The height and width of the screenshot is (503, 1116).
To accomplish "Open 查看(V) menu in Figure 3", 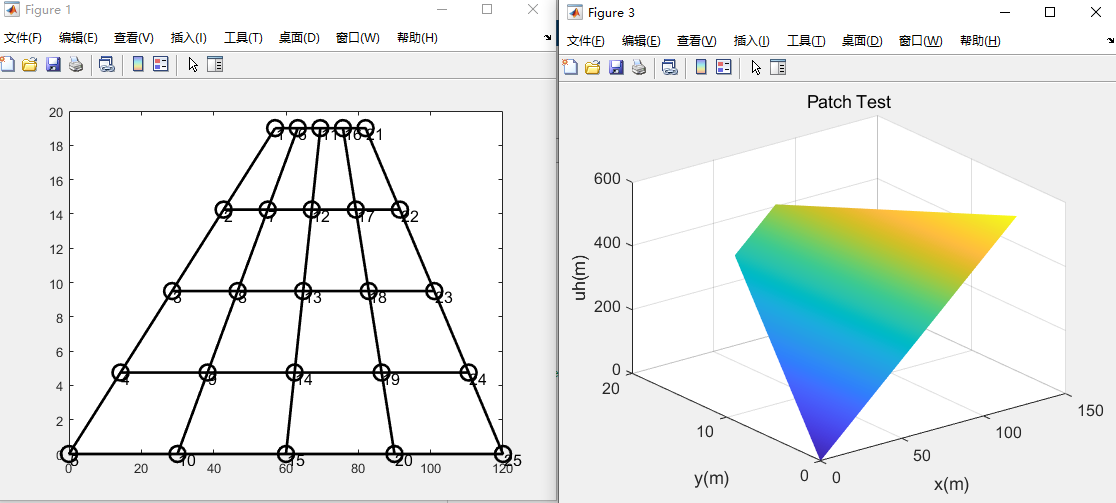I will pyautogui.click(x=697, y=41).
